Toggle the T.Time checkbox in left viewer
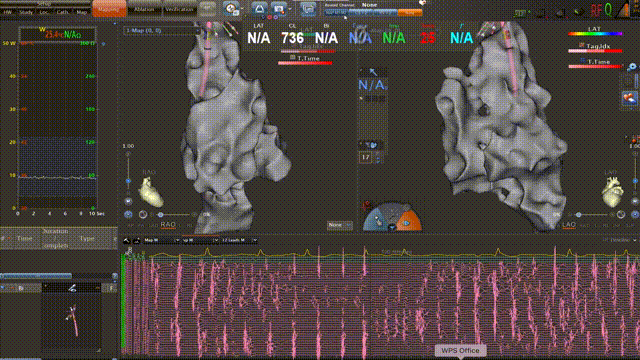 (x=292, y=58)
